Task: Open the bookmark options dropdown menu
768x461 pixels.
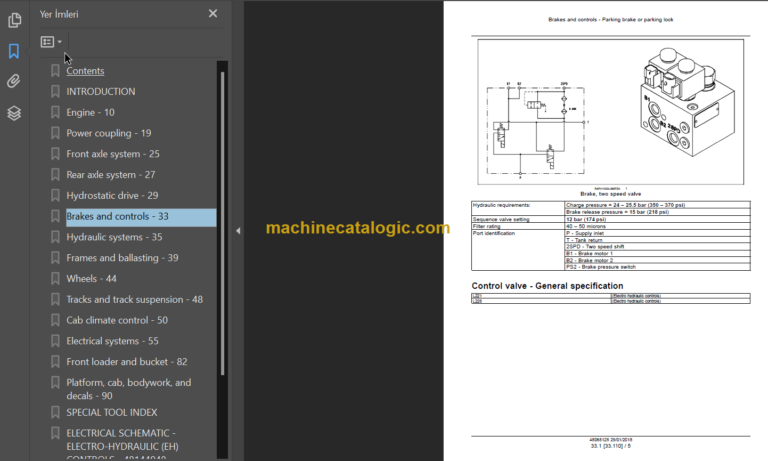Action: click(x=51, y=42)
